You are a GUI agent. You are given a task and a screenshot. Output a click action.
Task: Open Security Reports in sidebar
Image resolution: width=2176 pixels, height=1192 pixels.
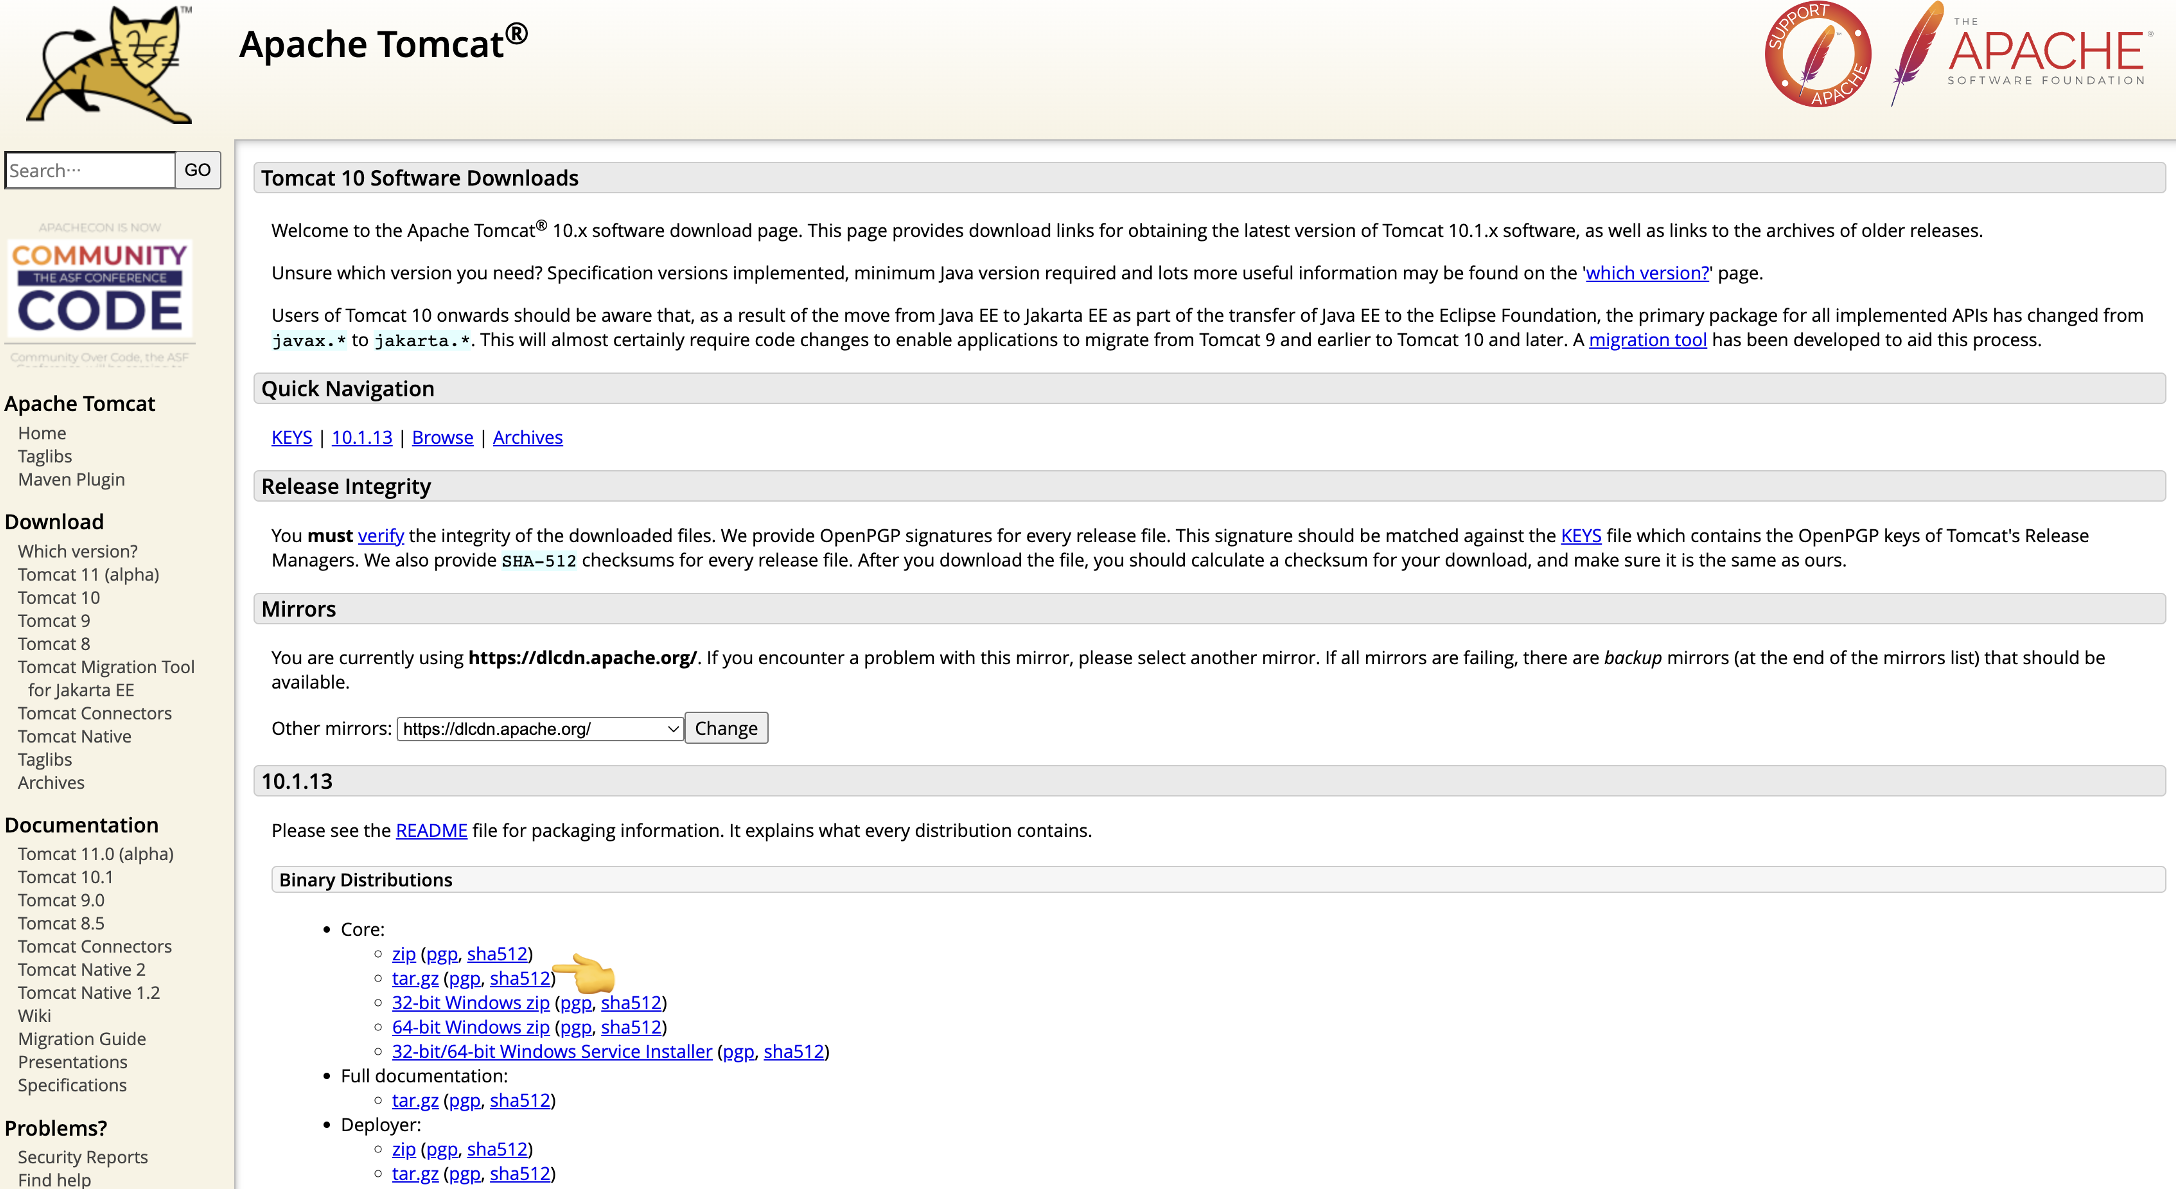(83, 1157)
